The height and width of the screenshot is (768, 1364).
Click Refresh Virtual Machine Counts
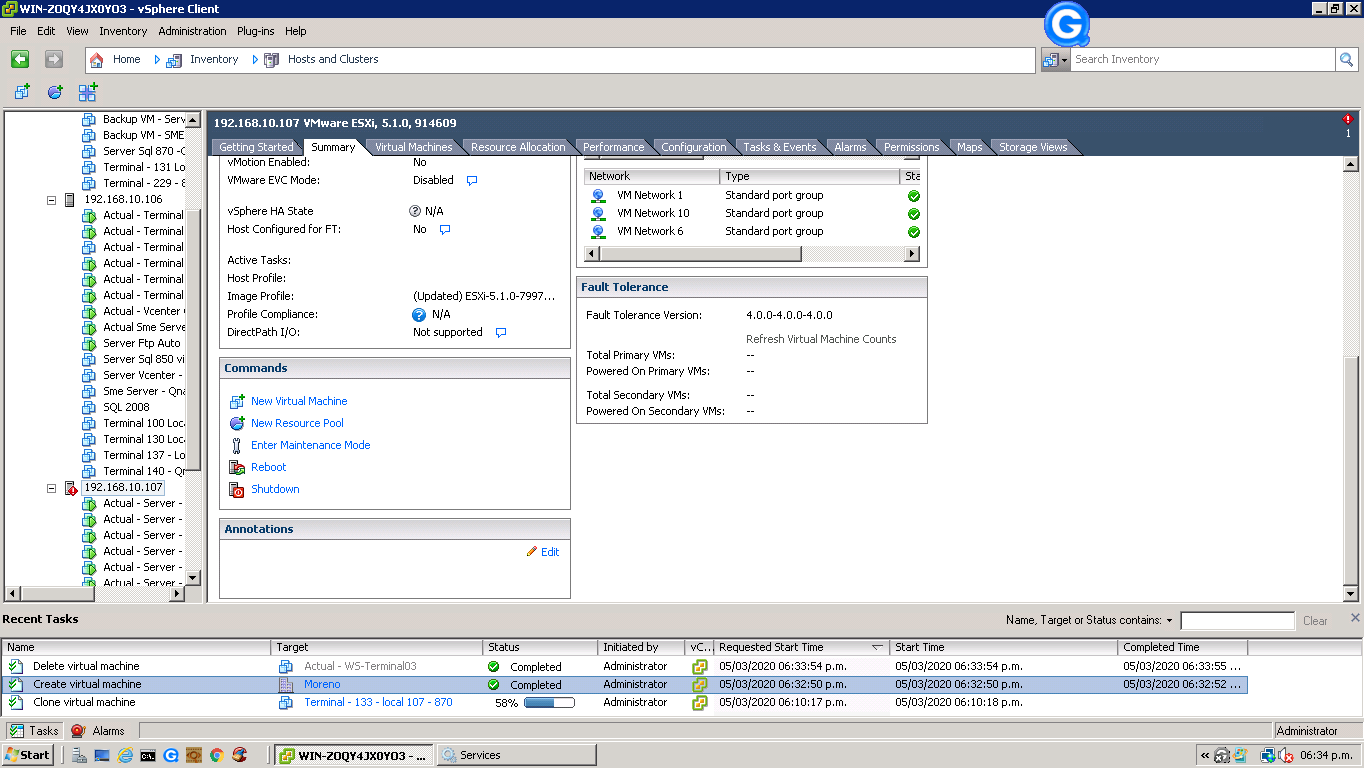point(821,339)
